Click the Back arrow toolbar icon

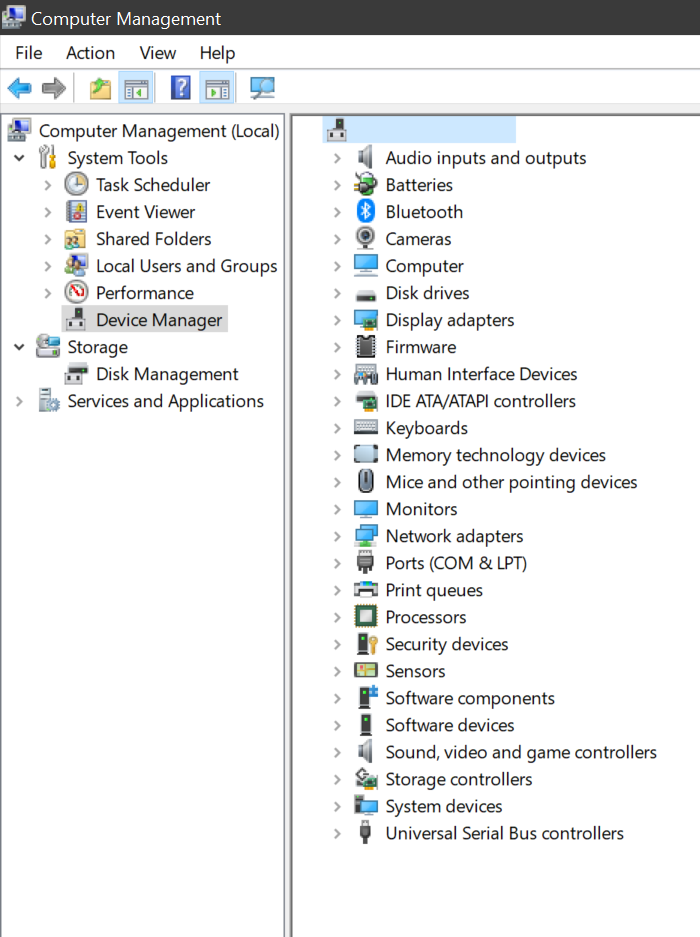tap(20, 88)
